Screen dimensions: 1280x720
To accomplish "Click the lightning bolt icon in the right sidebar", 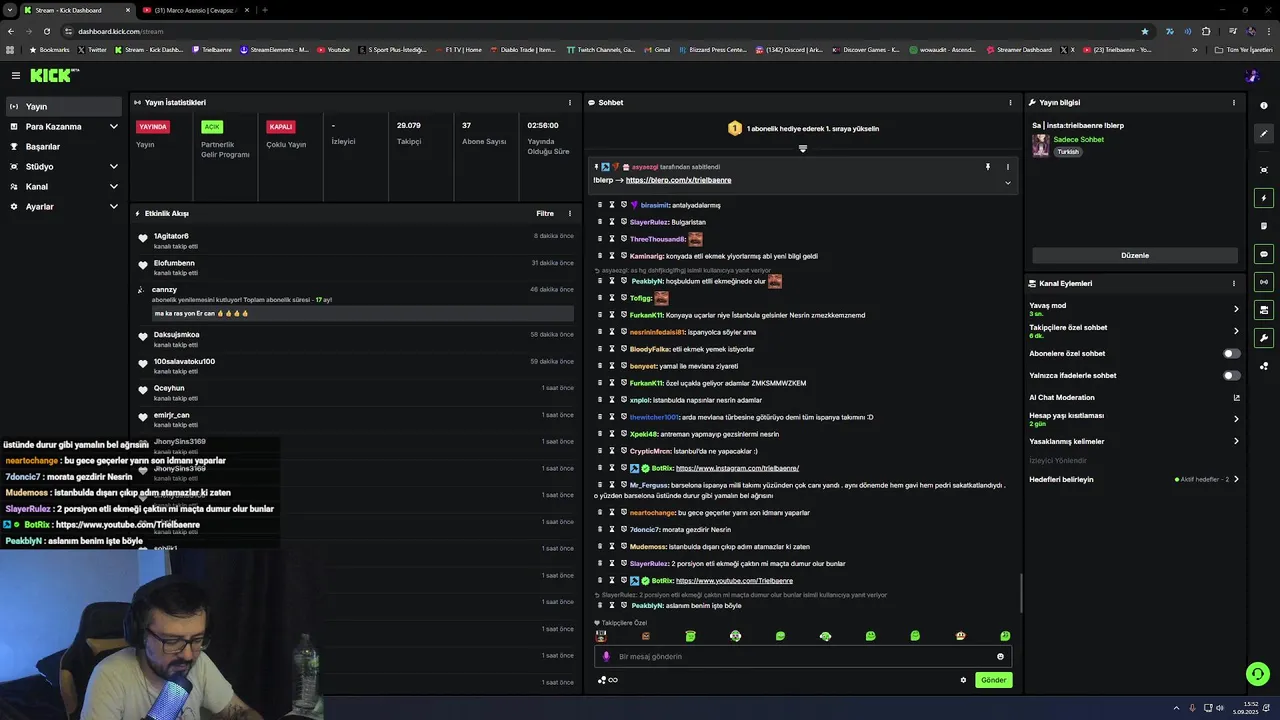I will pyautogui.click(x=1264, y=198).
